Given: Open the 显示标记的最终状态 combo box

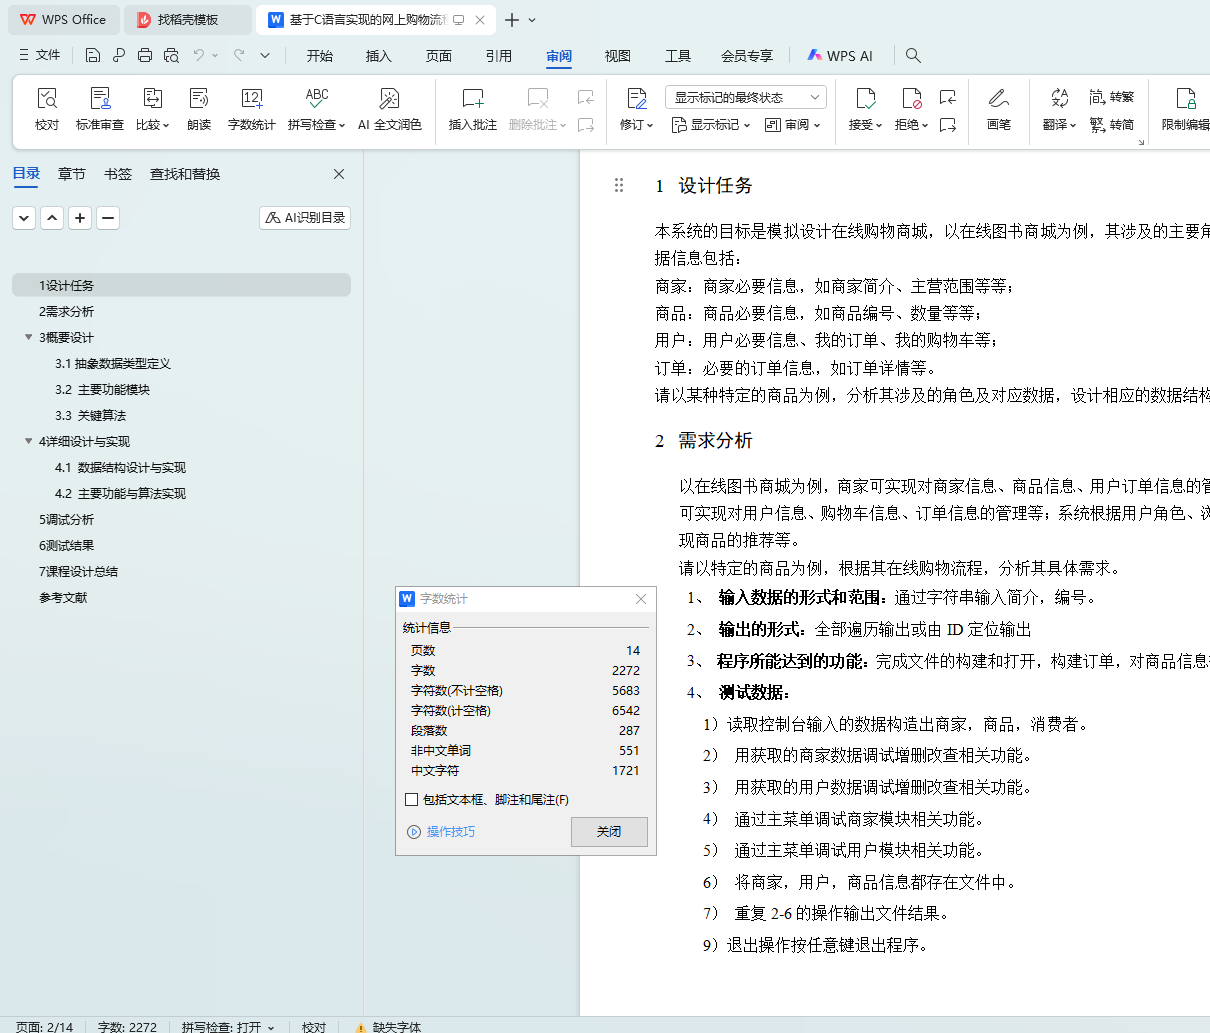Looking at the screenshot, I should pyautogui.click(x=745, y=97).
